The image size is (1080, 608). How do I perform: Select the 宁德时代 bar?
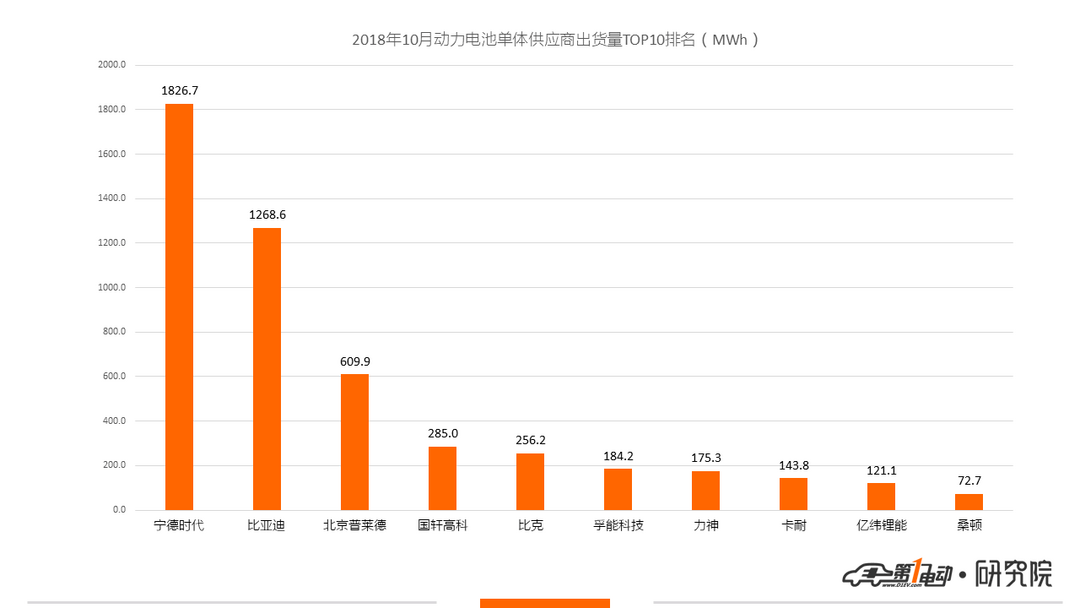[179, 307]
